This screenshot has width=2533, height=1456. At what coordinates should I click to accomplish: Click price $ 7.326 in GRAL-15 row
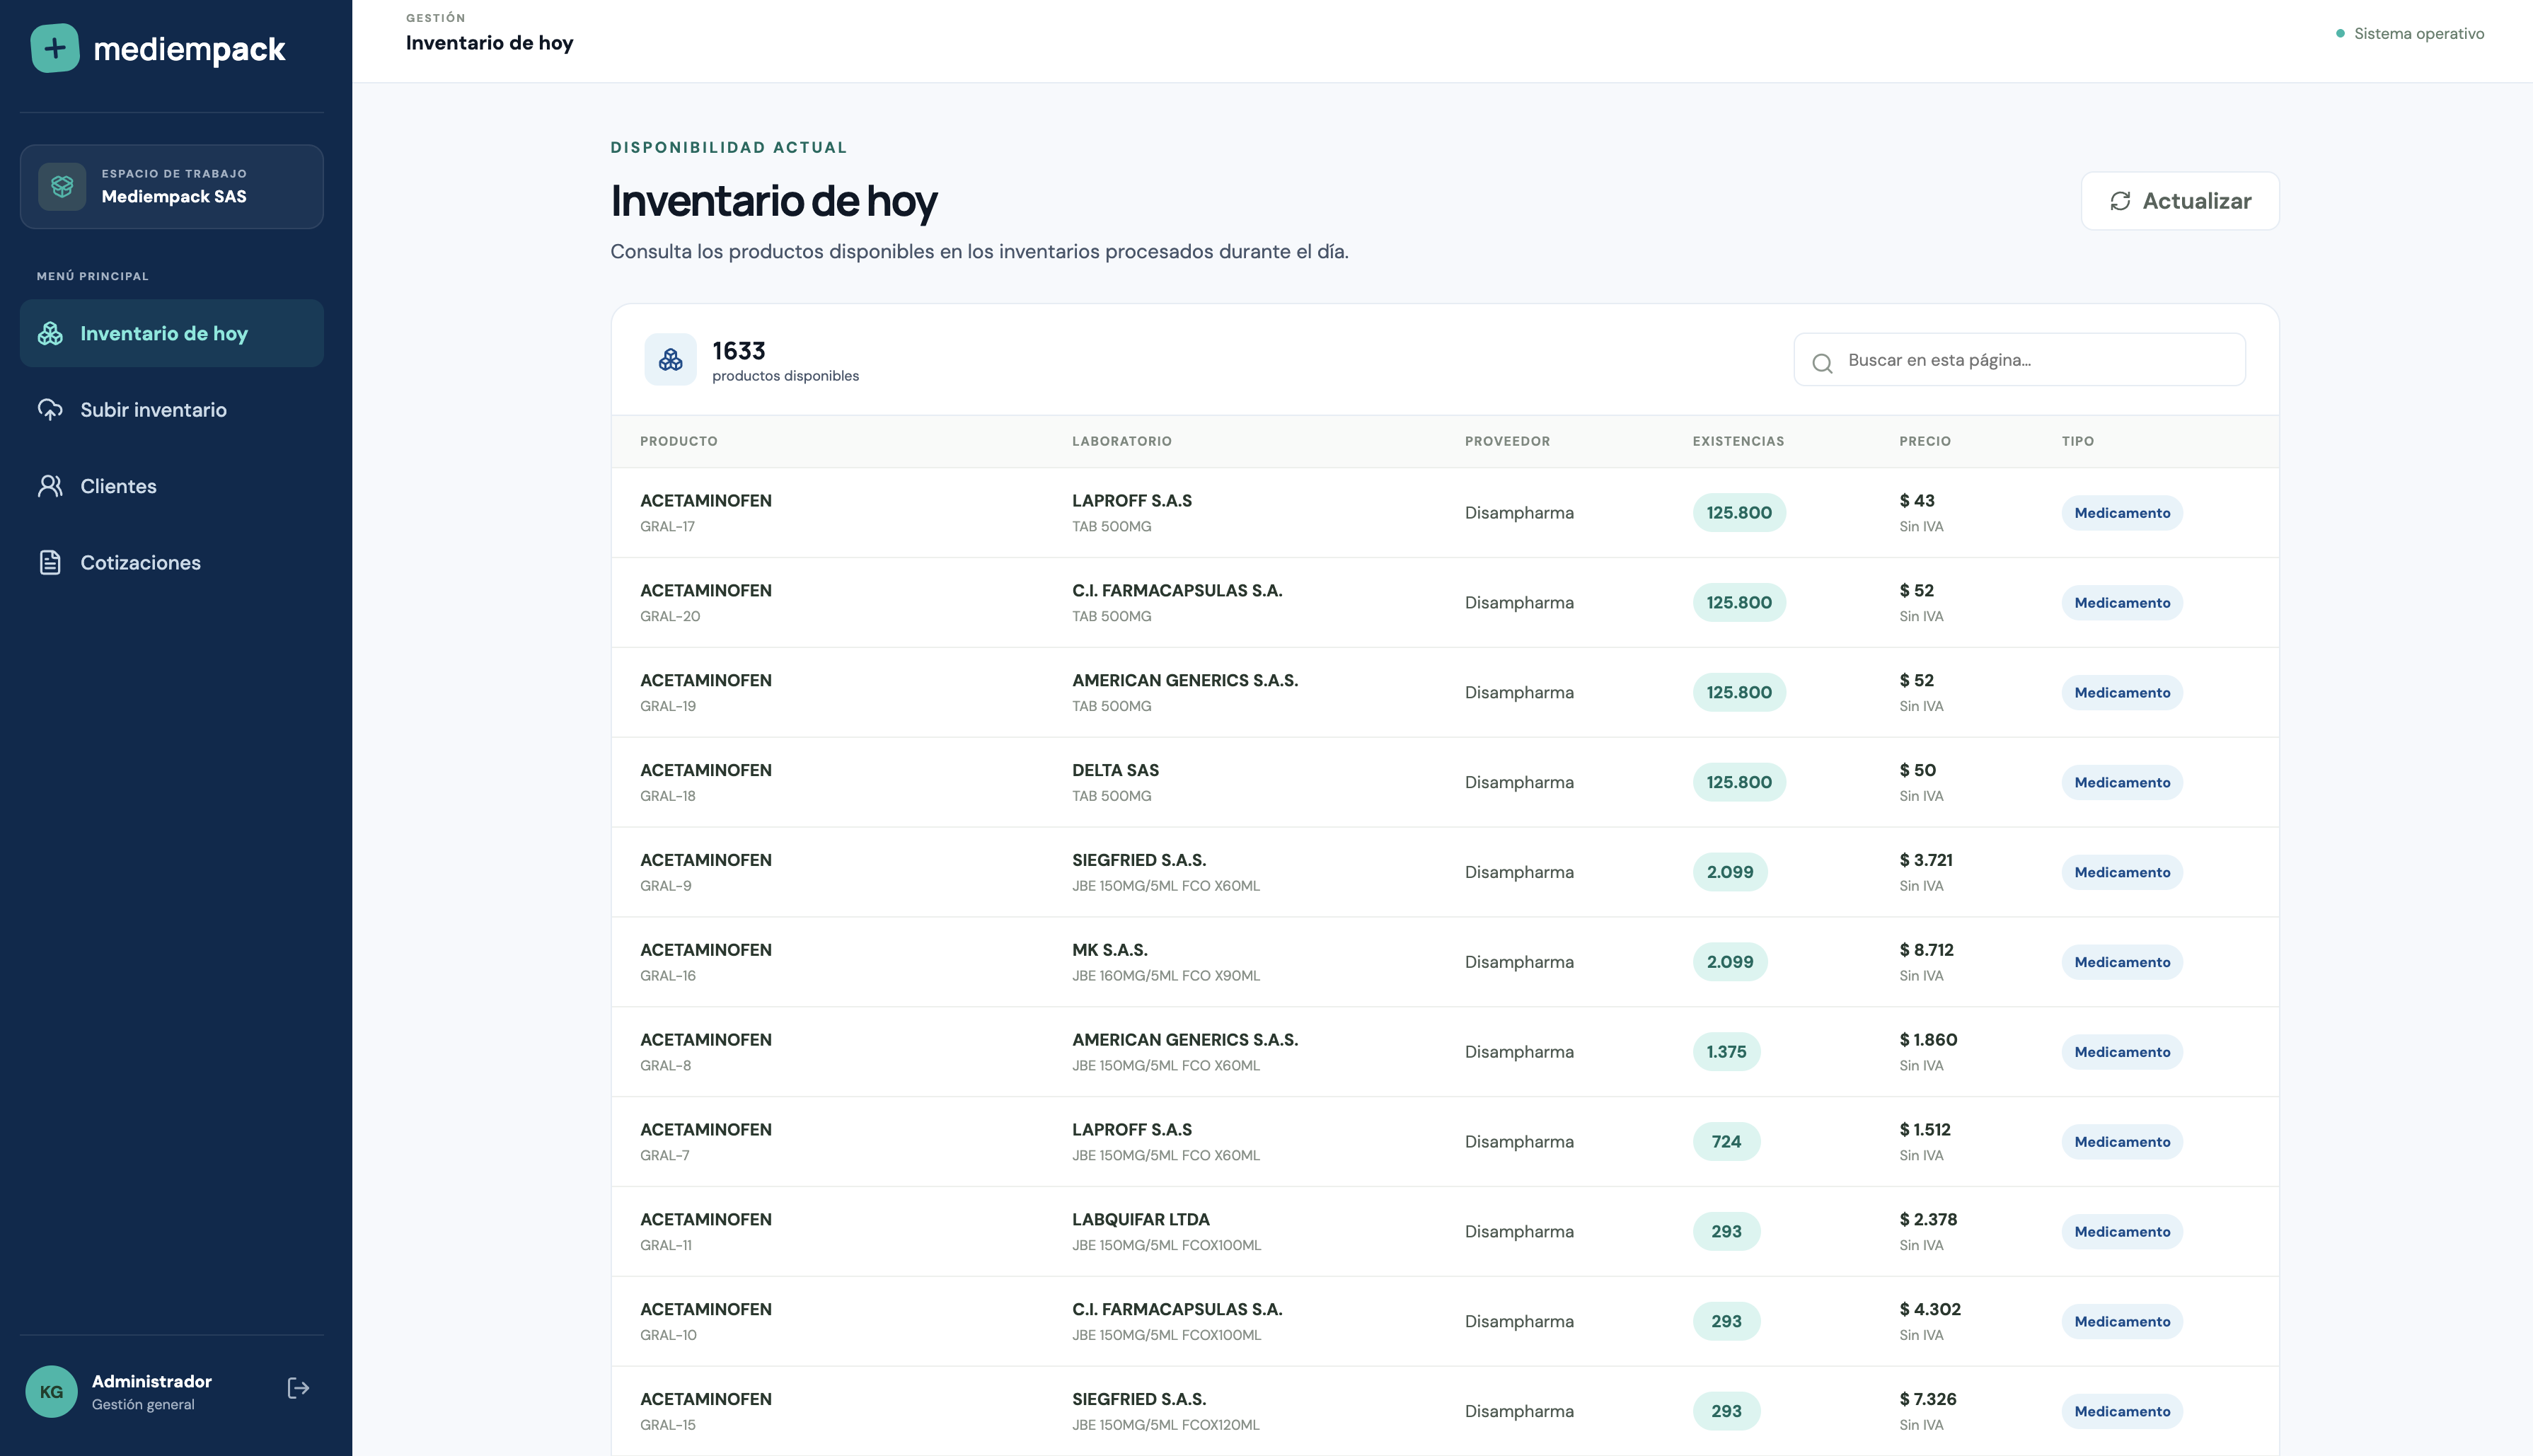point(1928,1399)
